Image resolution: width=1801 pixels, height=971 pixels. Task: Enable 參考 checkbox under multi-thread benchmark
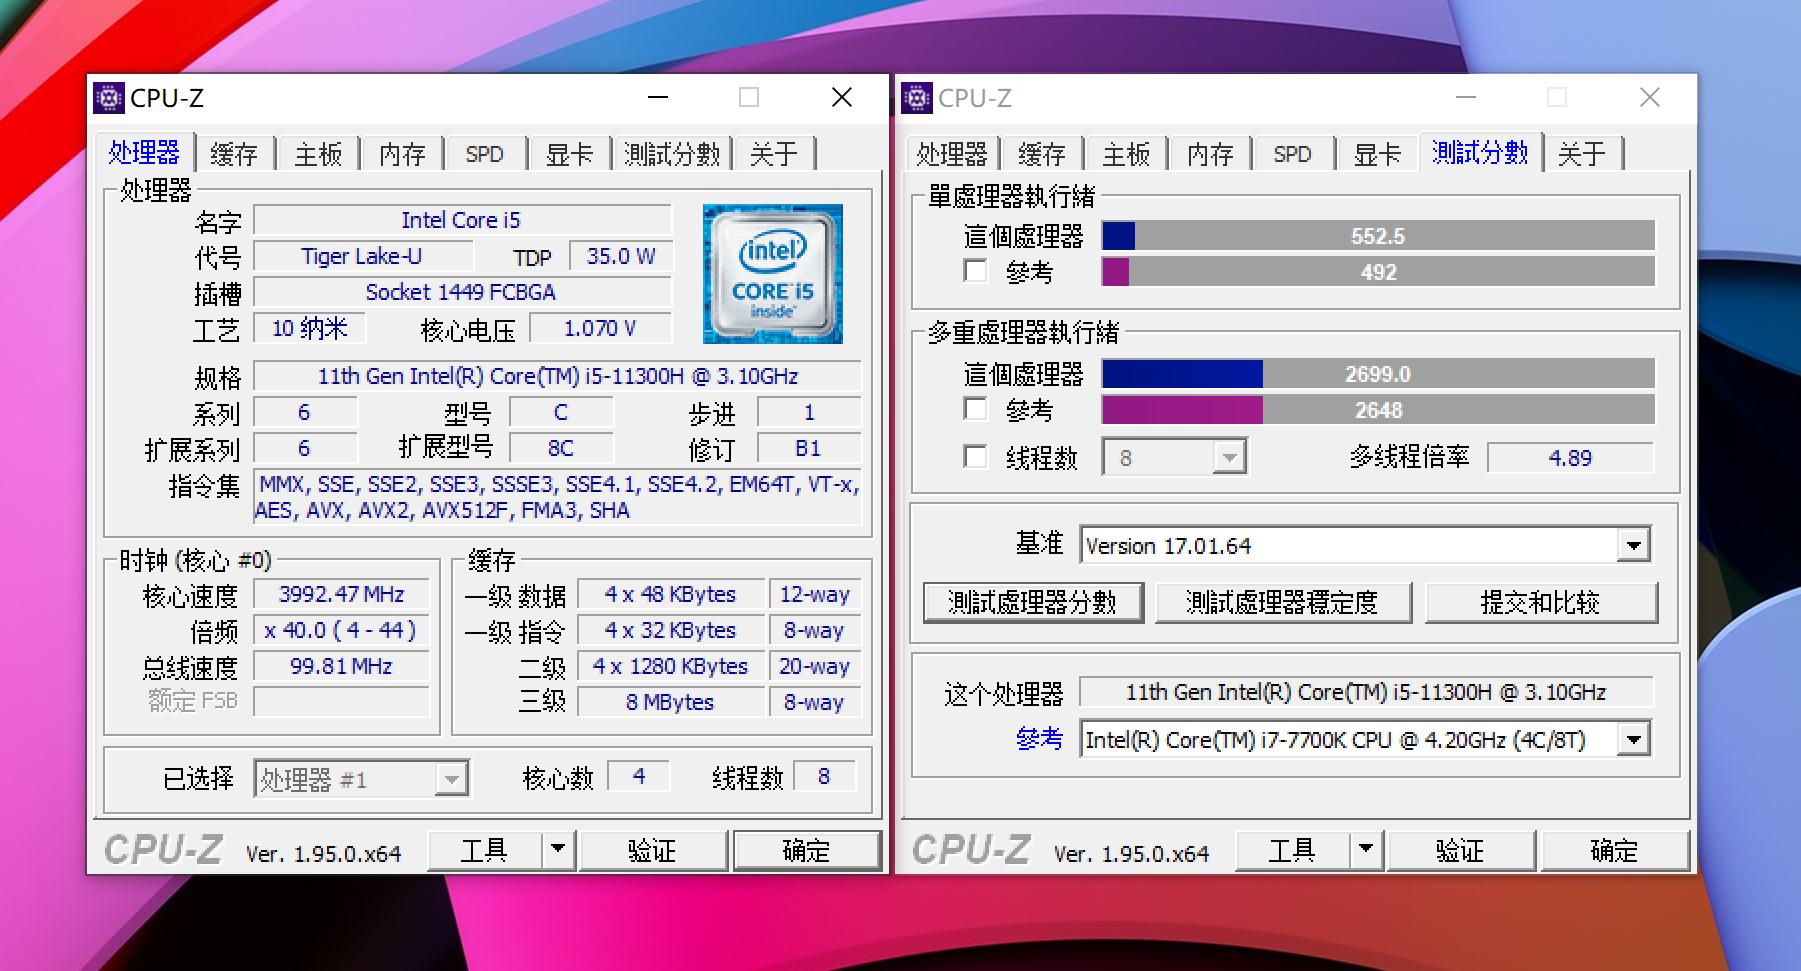coord(975,409)
